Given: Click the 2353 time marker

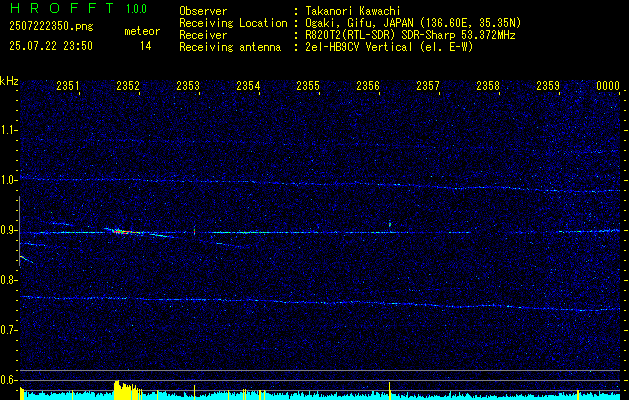Looking at the screenshot, I should click(188, 86).
